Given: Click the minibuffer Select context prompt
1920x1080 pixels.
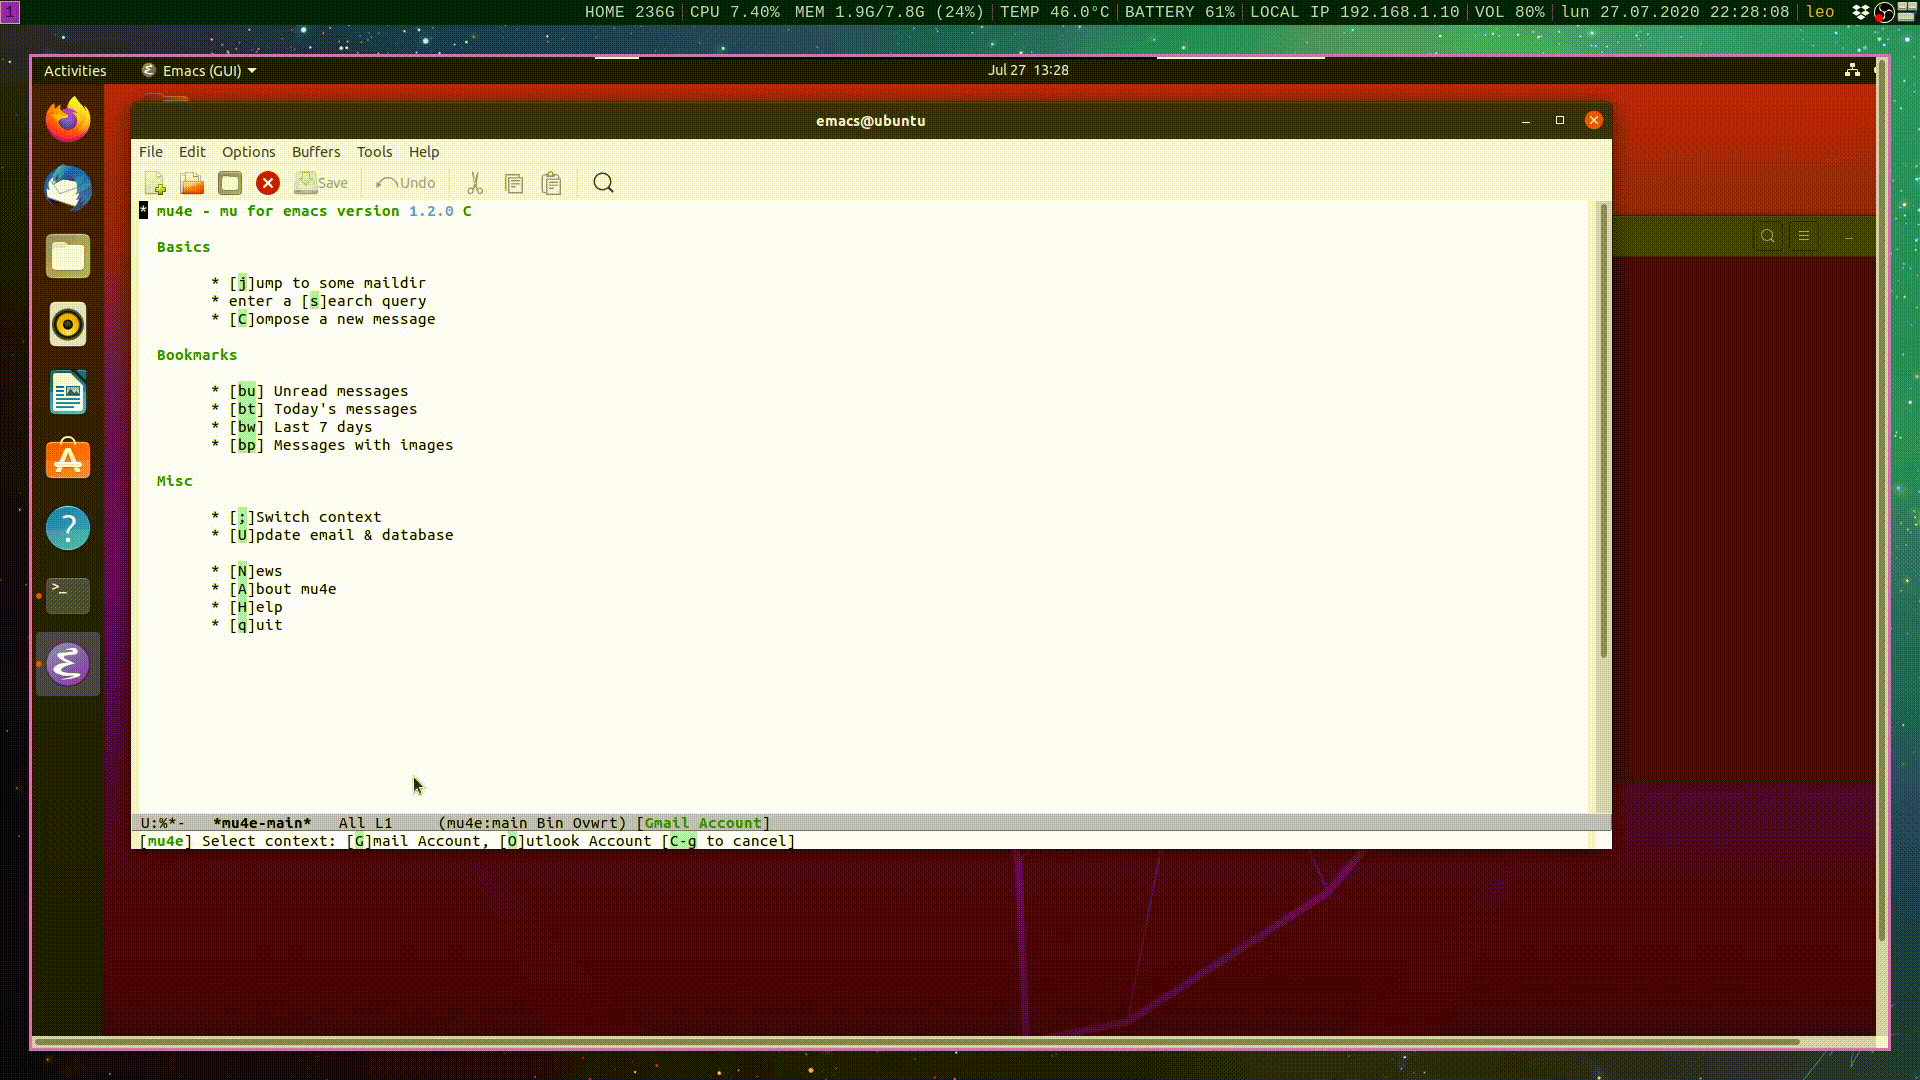Looking at the screenshot, I should pos(468,841).
